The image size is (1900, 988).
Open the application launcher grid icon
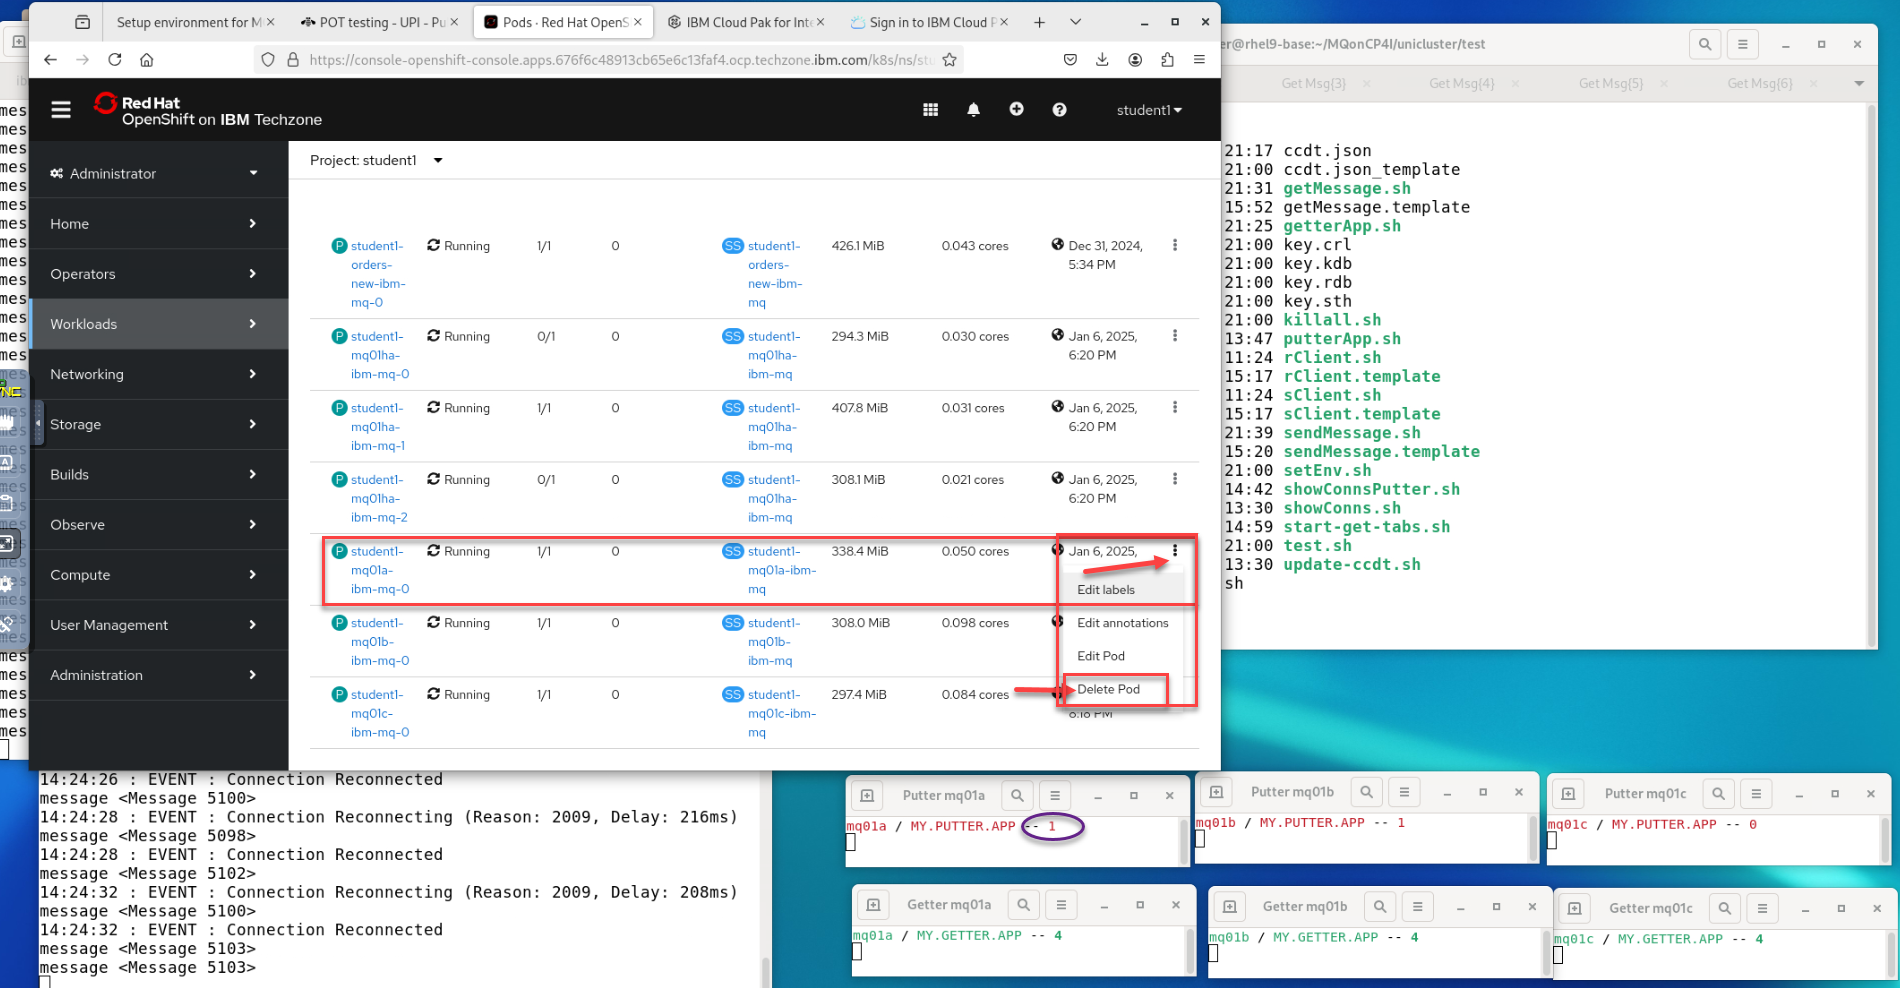click(x=930, y=110)
